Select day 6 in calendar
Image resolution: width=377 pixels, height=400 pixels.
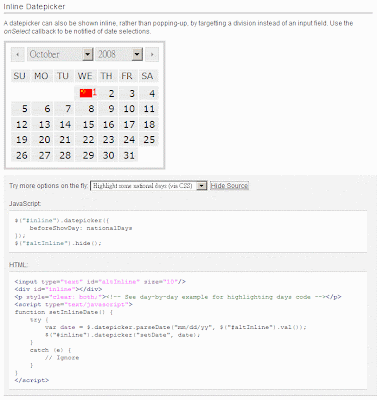(x=42, y=109)
